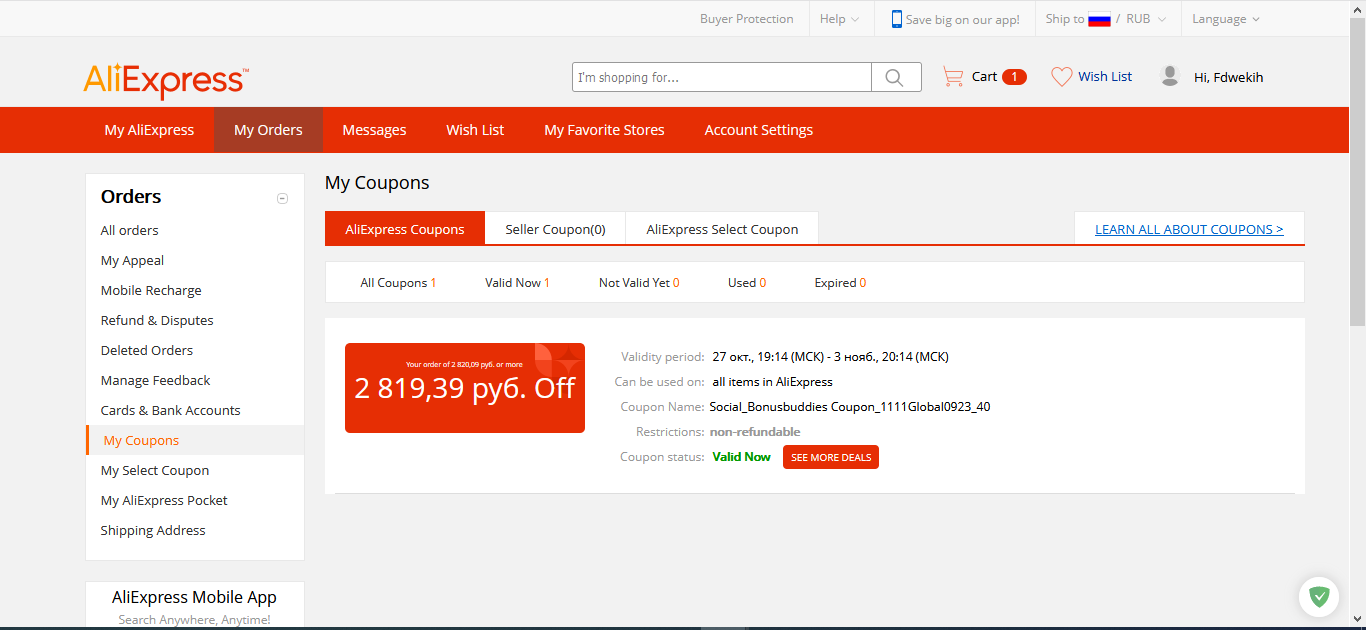This screenshot has width=1366, height=630.
Task: Open My Select Coupon in sidebar
Action: coord(155,470)
